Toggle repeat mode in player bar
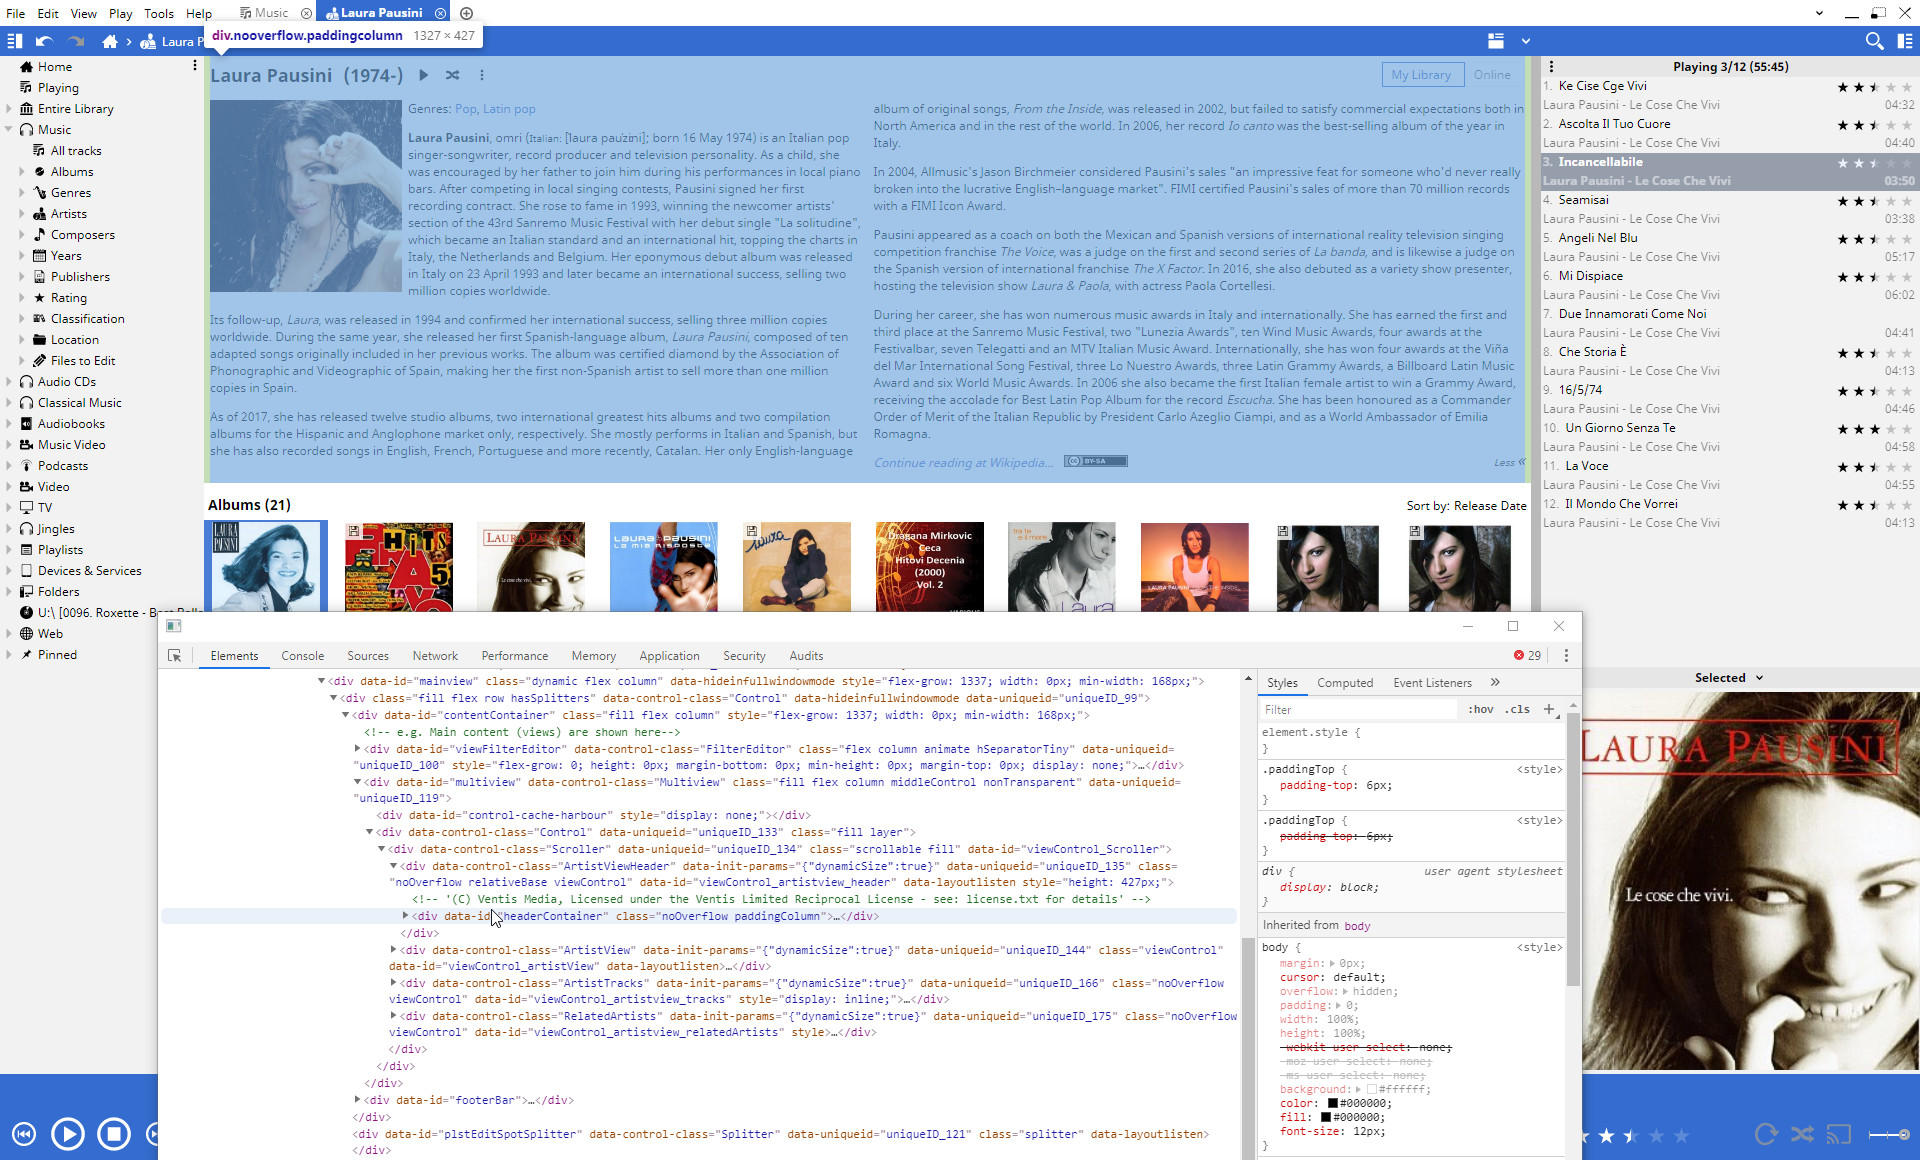 click(x=1766, y=1134)
